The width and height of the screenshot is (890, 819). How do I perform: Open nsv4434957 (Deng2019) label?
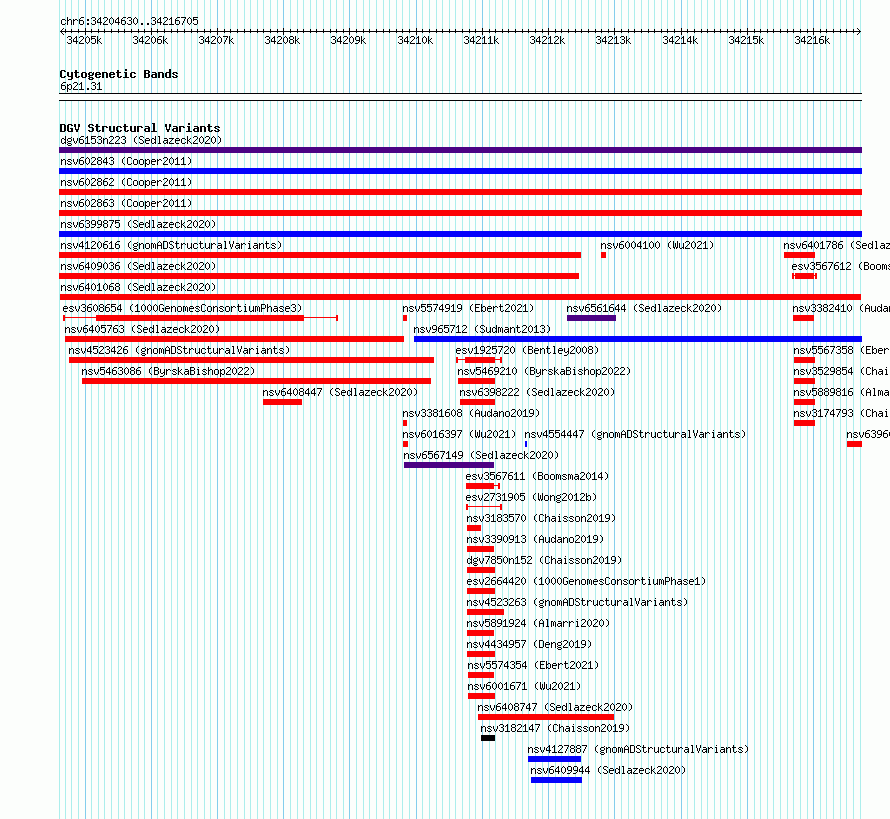click(529, 644)
